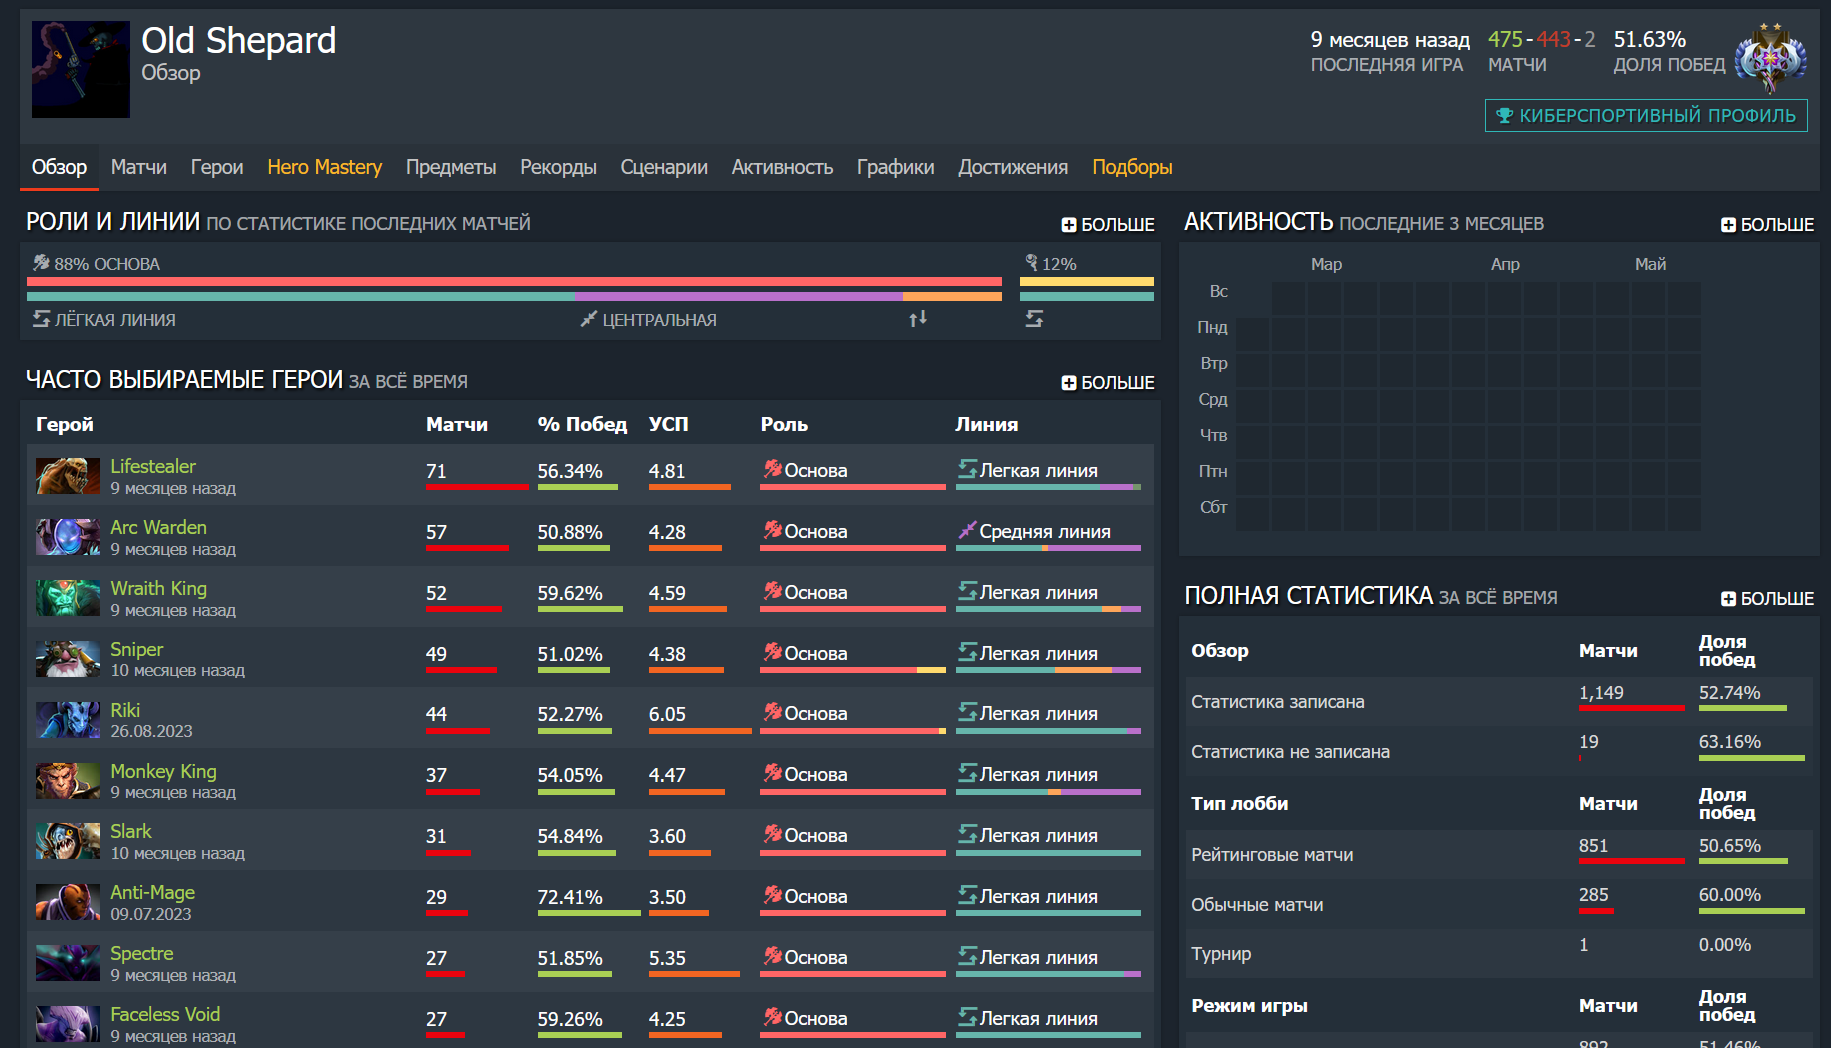Expand БОЛЬШЕ in the Активность section
This screenshot has width=1831, height=1048.
1767,224
